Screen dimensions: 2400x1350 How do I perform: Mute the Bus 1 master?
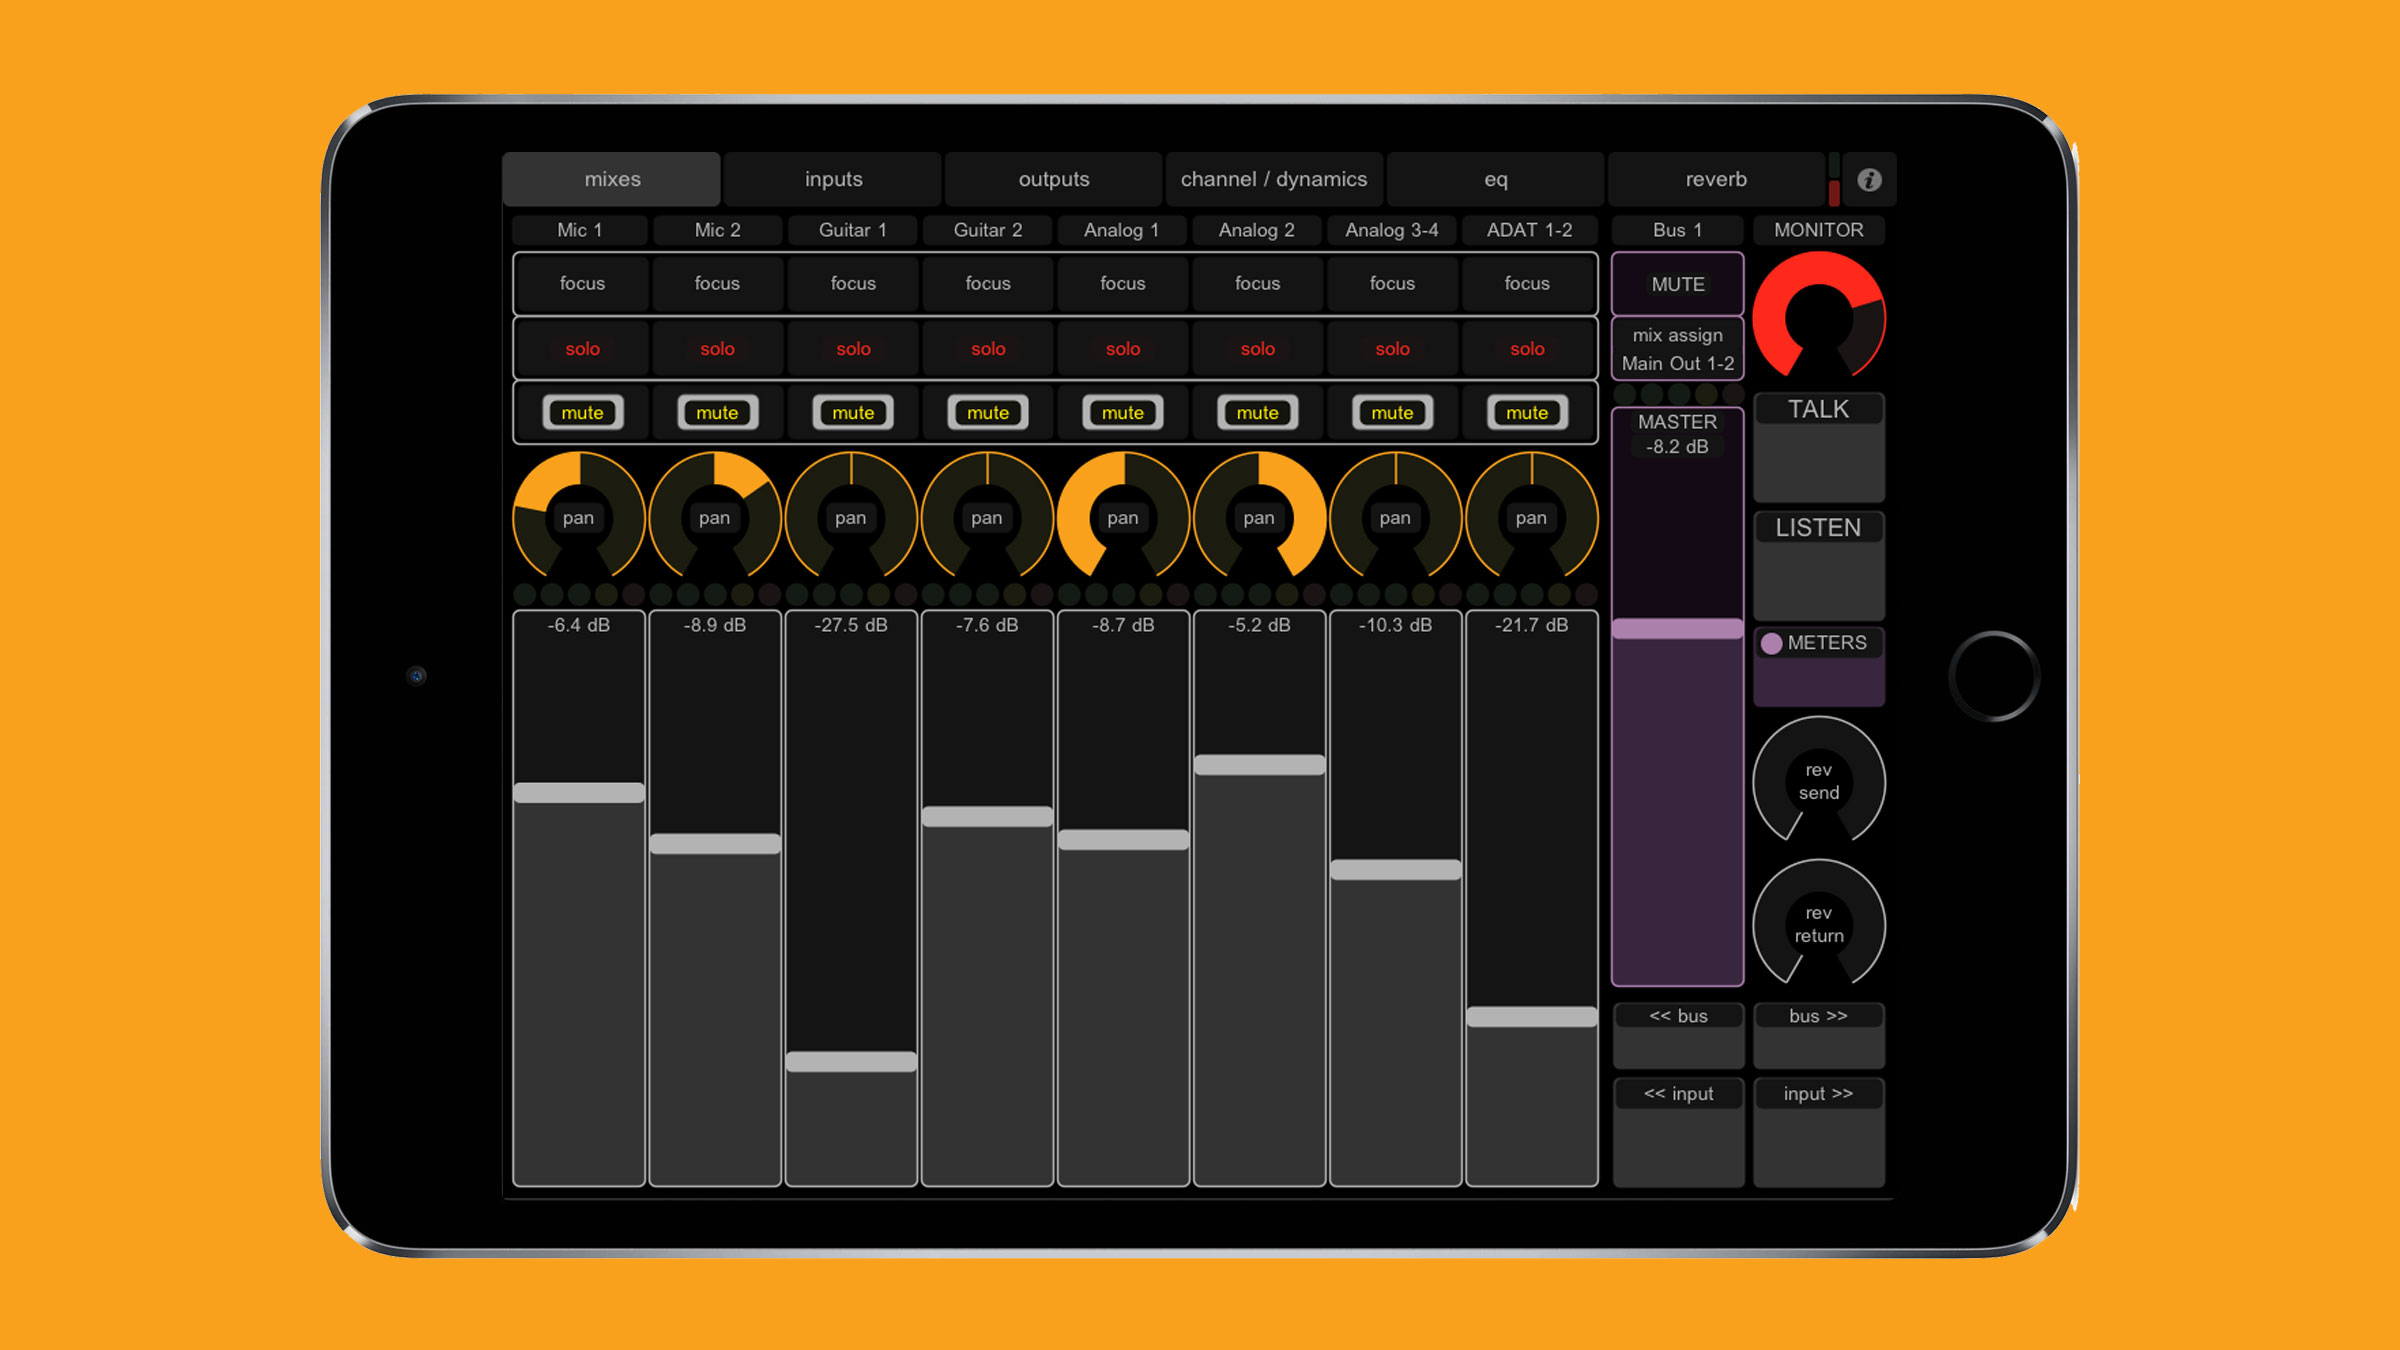[x=1678, y=284]
